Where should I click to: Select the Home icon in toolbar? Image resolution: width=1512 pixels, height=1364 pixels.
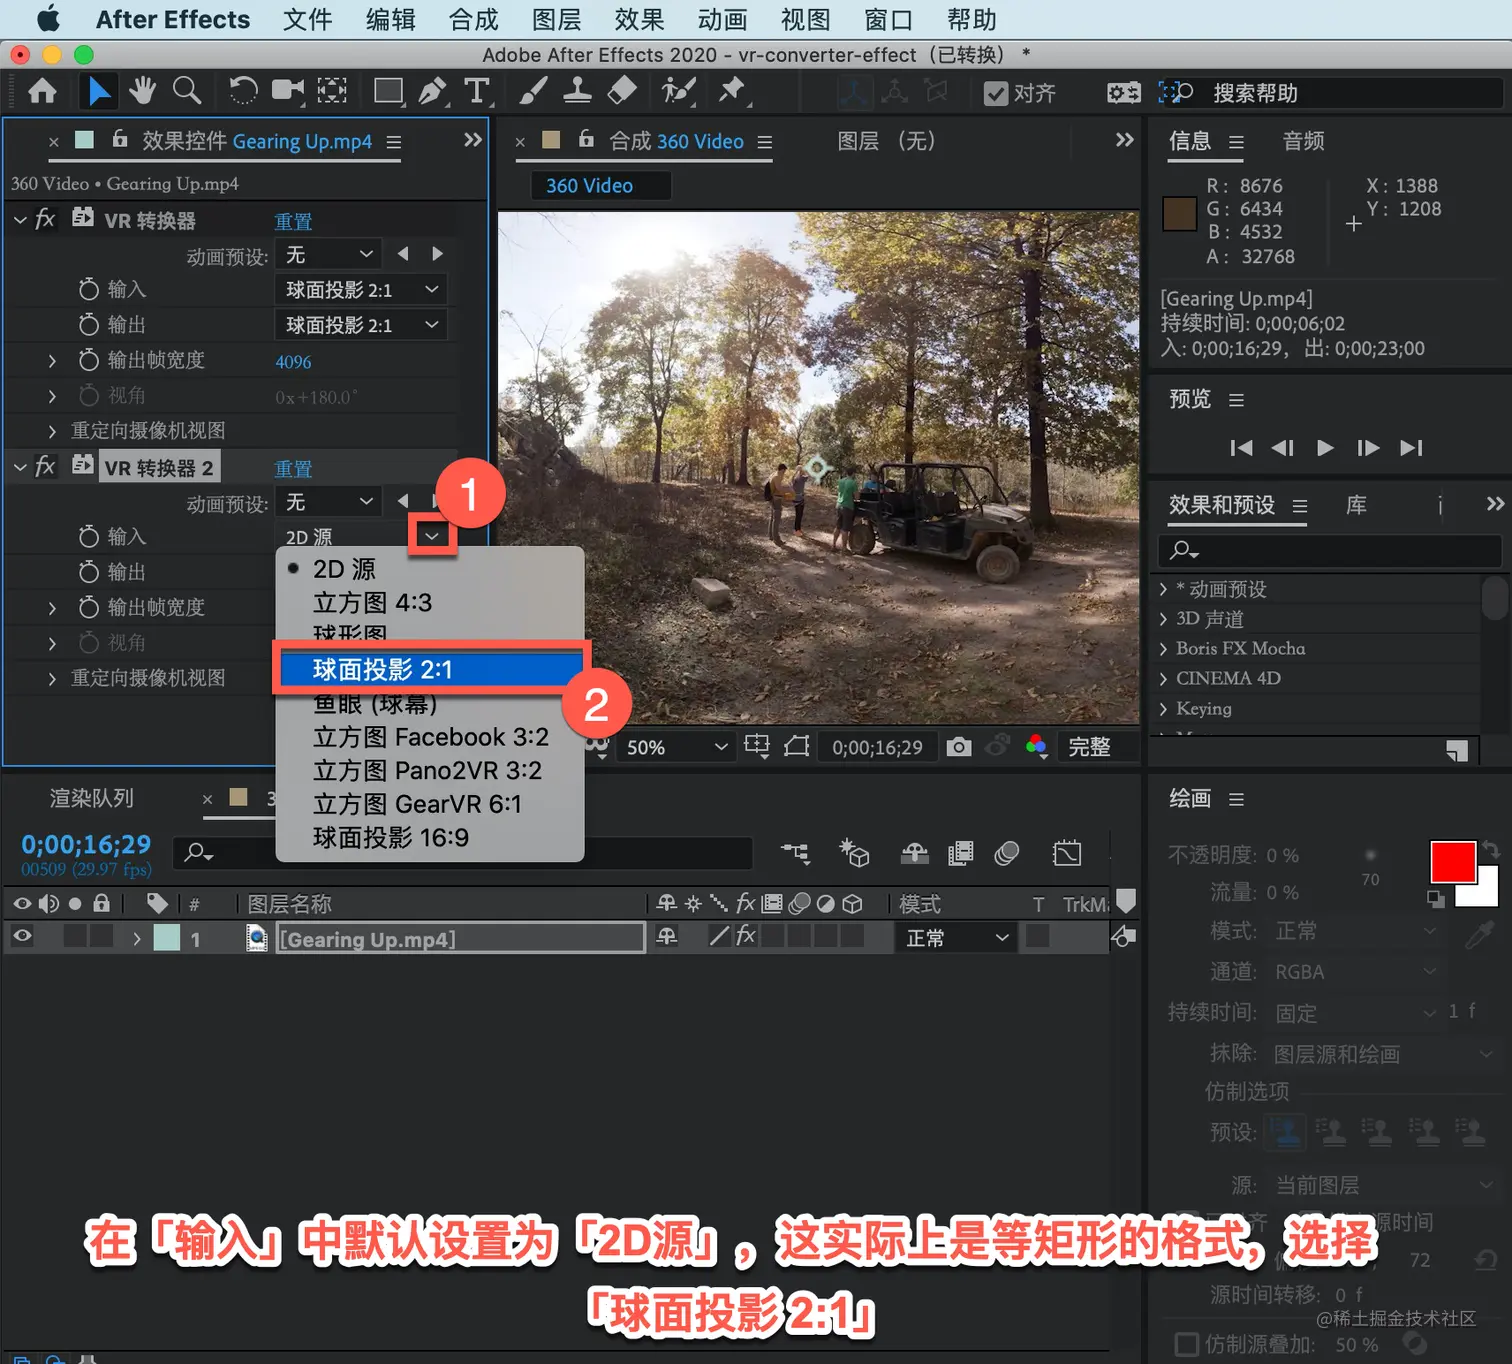coord(42,92)
